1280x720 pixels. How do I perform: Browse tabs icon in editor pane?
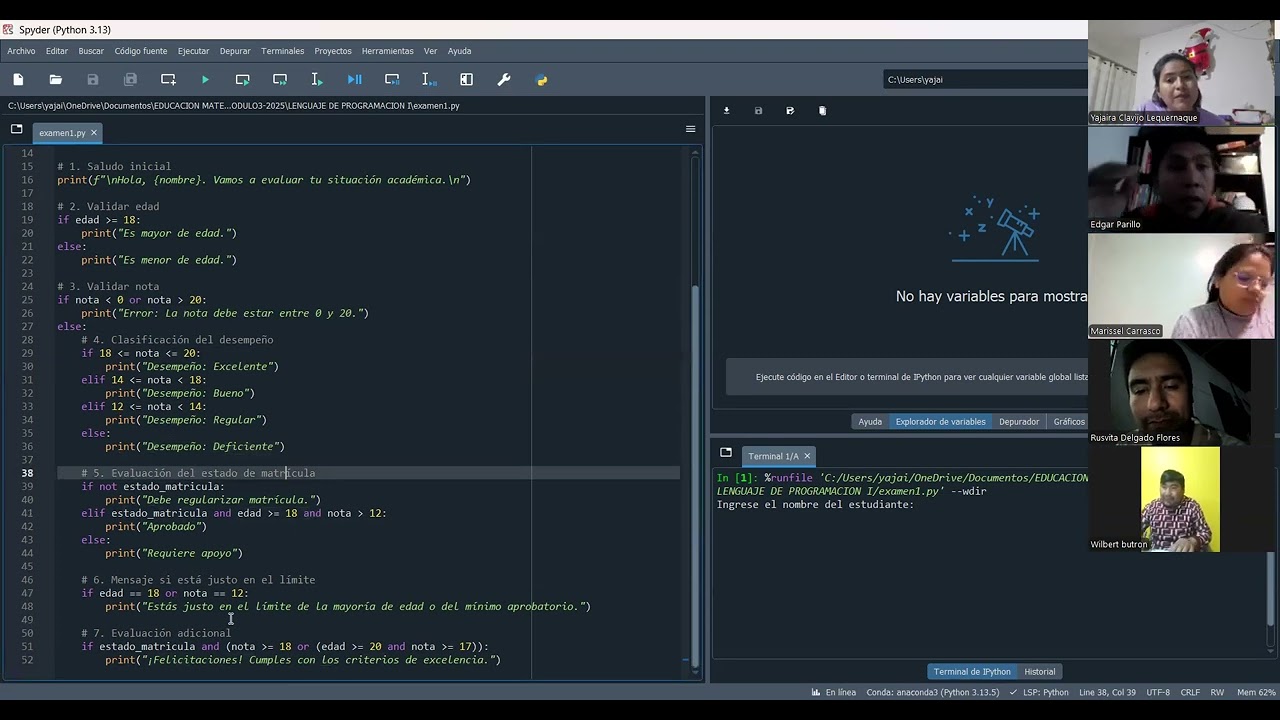tap(16, 129)
